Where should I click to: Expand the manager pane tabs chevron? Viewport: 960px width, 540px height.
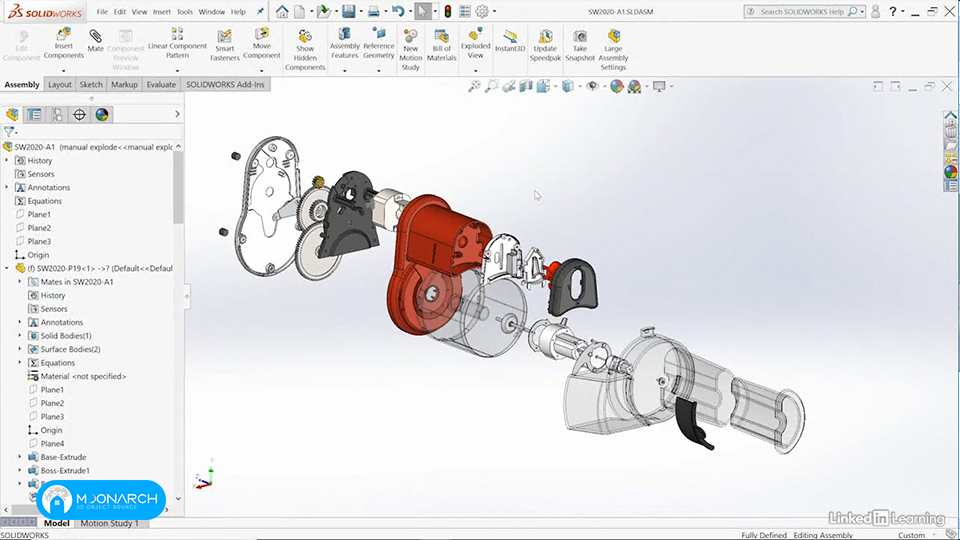(x=178, y=114)
